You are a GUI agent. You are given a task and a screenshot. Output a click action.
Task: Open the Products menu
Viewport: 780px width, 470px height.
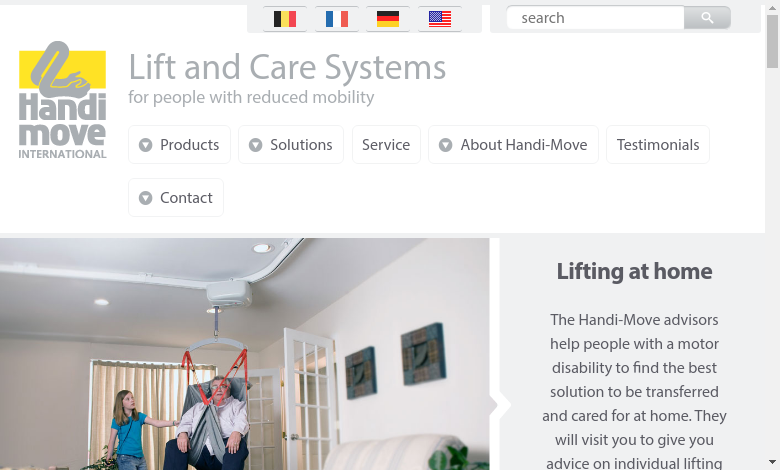pos(180,145)
